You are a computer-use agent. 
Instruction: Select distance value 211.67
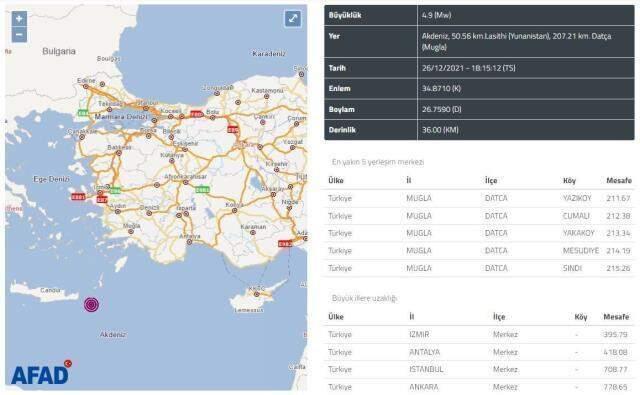618,198
